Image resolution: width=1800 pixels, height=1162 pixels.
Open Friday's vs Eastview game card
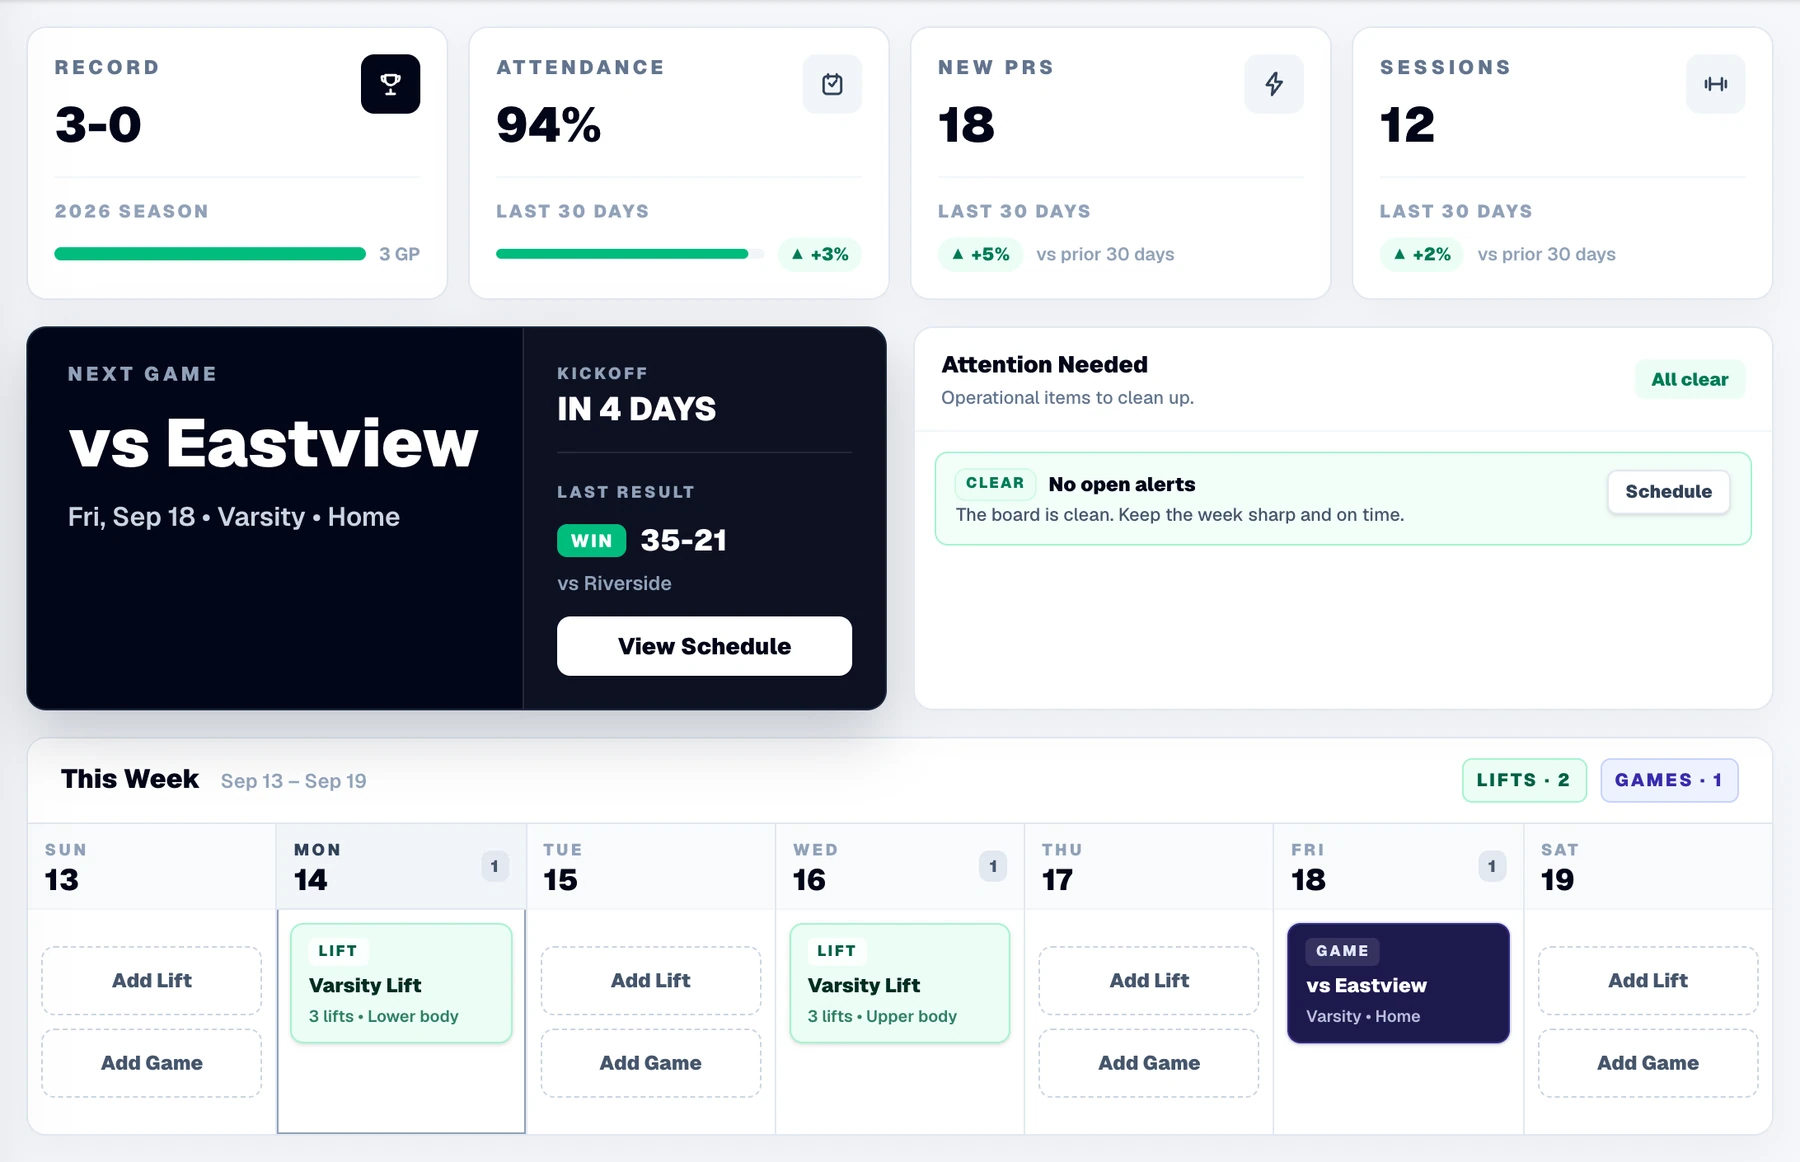(x=1398, y=983)
